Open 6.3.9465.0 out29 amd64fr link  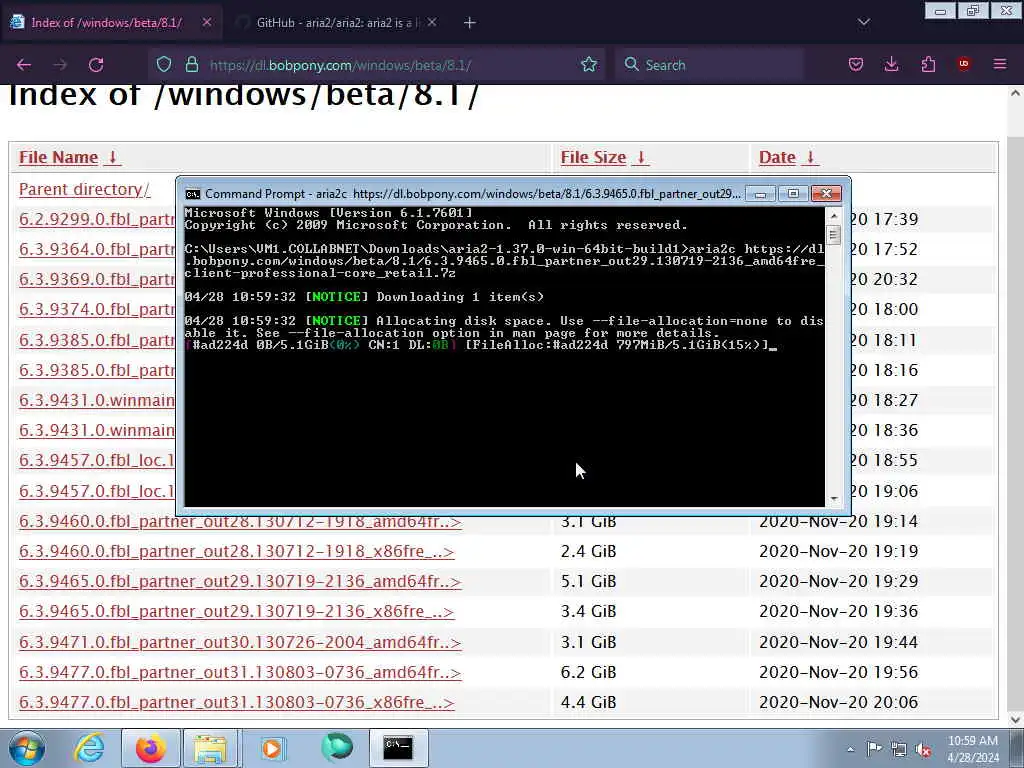(x=240, y=581)
